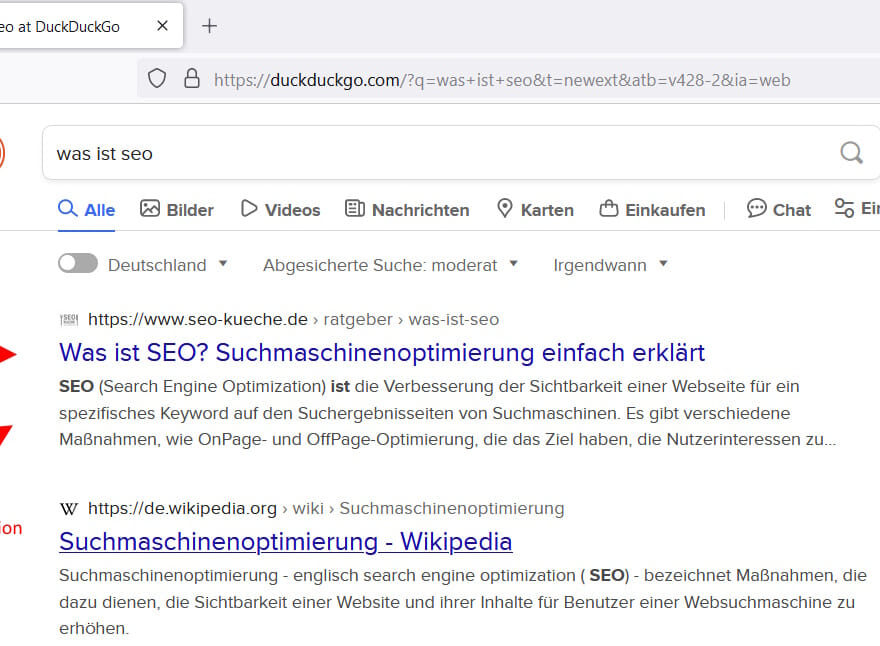Screen dimensions: 880x646
Task: Expand the Deutschland region dropdown
Action: 167,264
